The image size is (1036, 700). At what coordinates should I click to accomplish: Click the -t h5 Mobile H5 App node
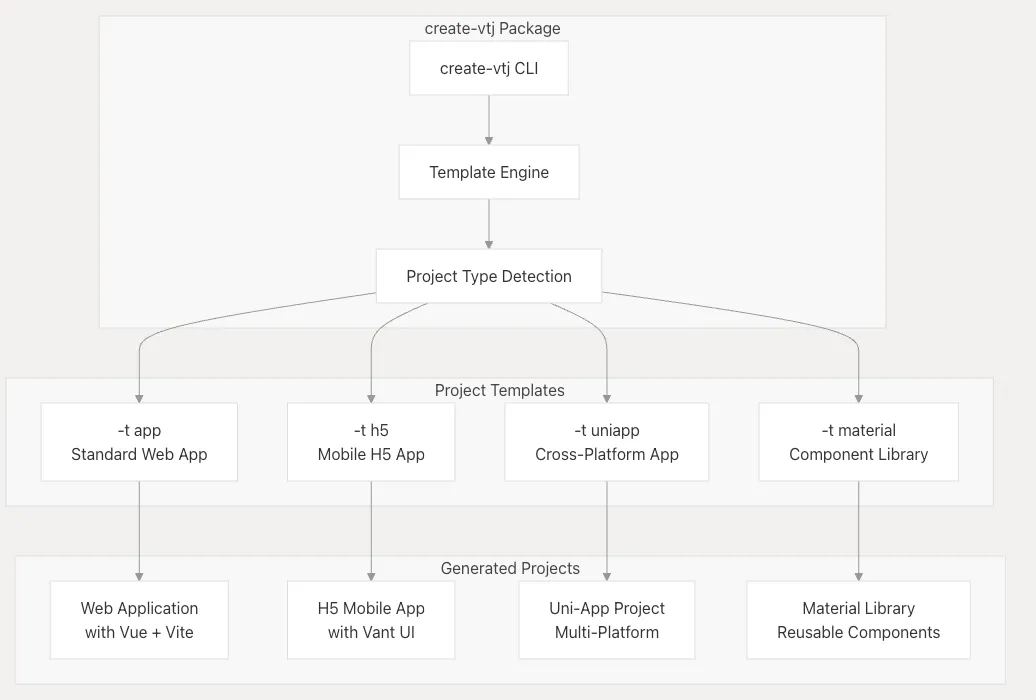(371, 442)
